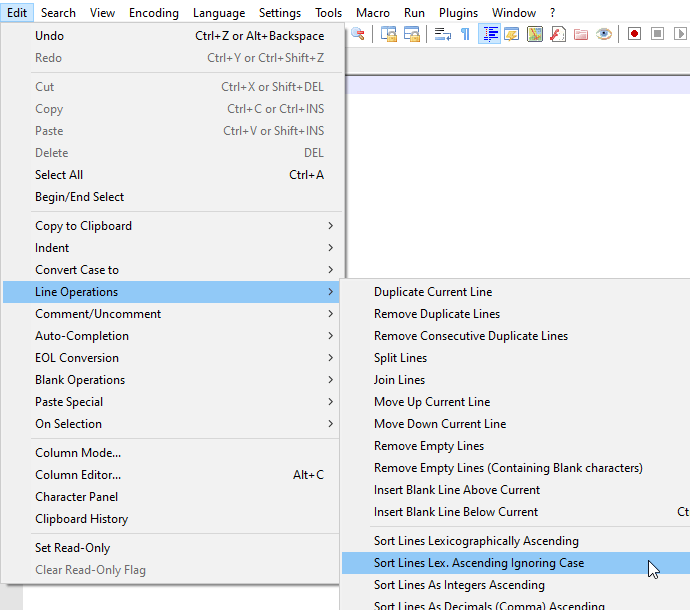Choose Remove Empty Lines (Containing Blank characters)

[x=516, y=468]
